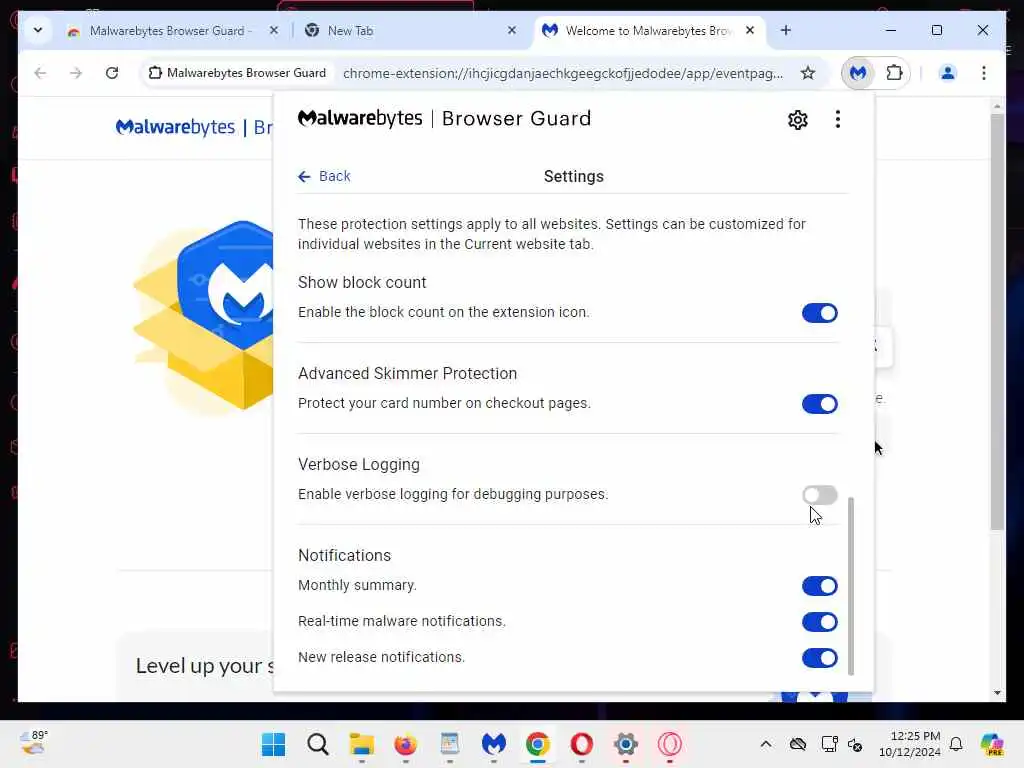This screenshot has height=768, width=1024.
Task: Close the Welcome to Malwarebytes tab
Action: point(750,30)
